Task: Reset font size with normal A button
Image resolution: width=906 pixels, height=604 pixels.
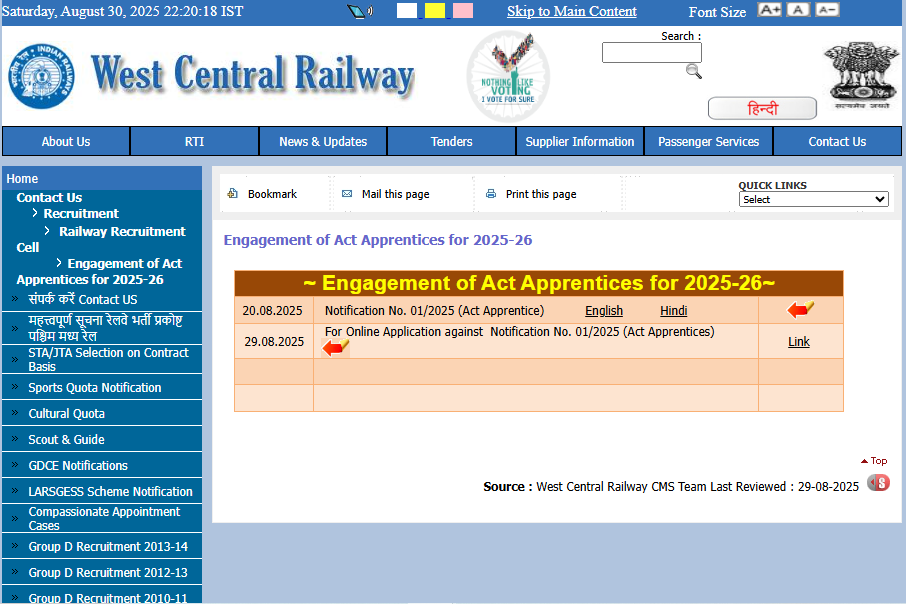Action: pos(798,10)
